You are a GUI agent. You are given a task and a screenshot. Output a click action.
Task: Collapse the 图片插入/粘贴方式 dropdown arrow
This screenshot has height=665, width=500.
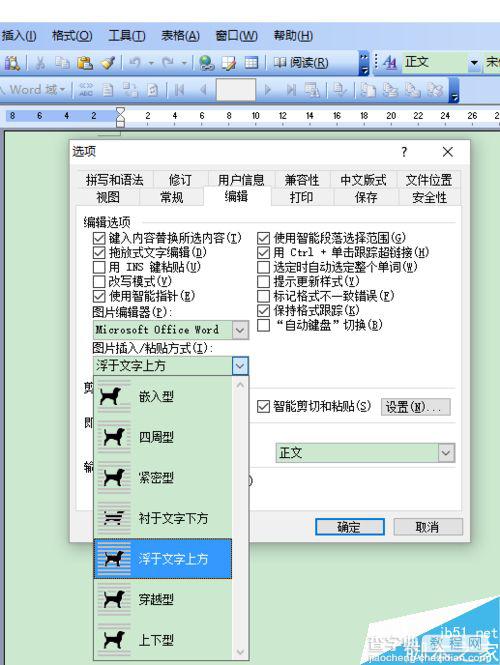click(240, 366)
